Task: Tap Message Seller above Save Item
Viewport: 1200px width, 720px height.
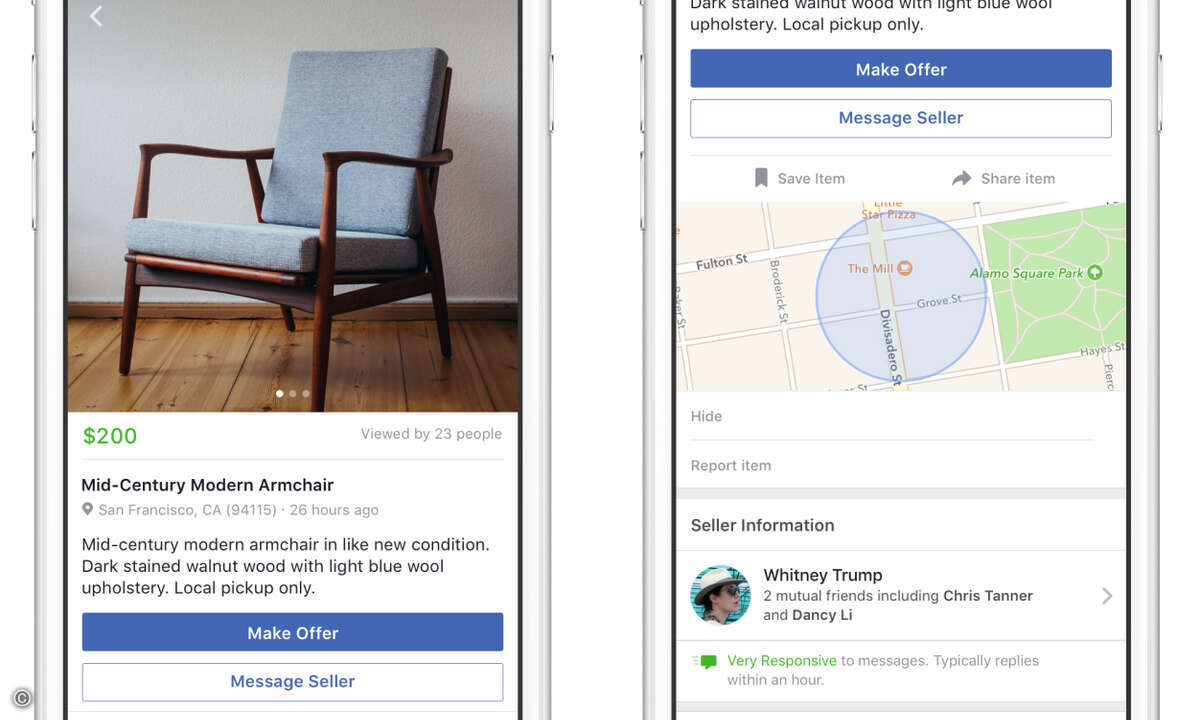Action: tap(901, 118)
